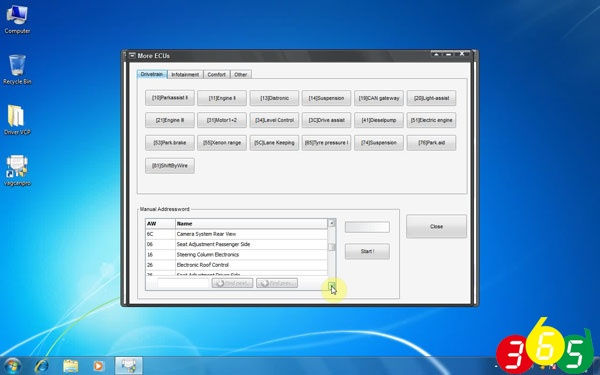Click the Close button in More ECUs

(x=436, y=227)
